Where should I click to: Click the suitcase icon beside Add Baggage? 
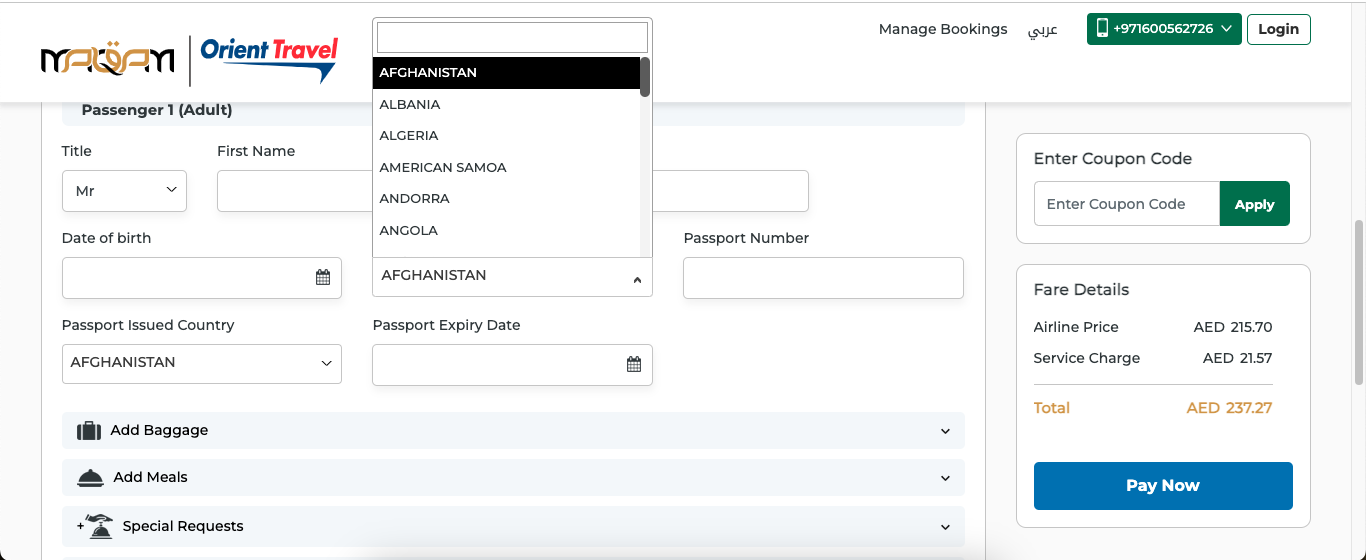(89, 431)
